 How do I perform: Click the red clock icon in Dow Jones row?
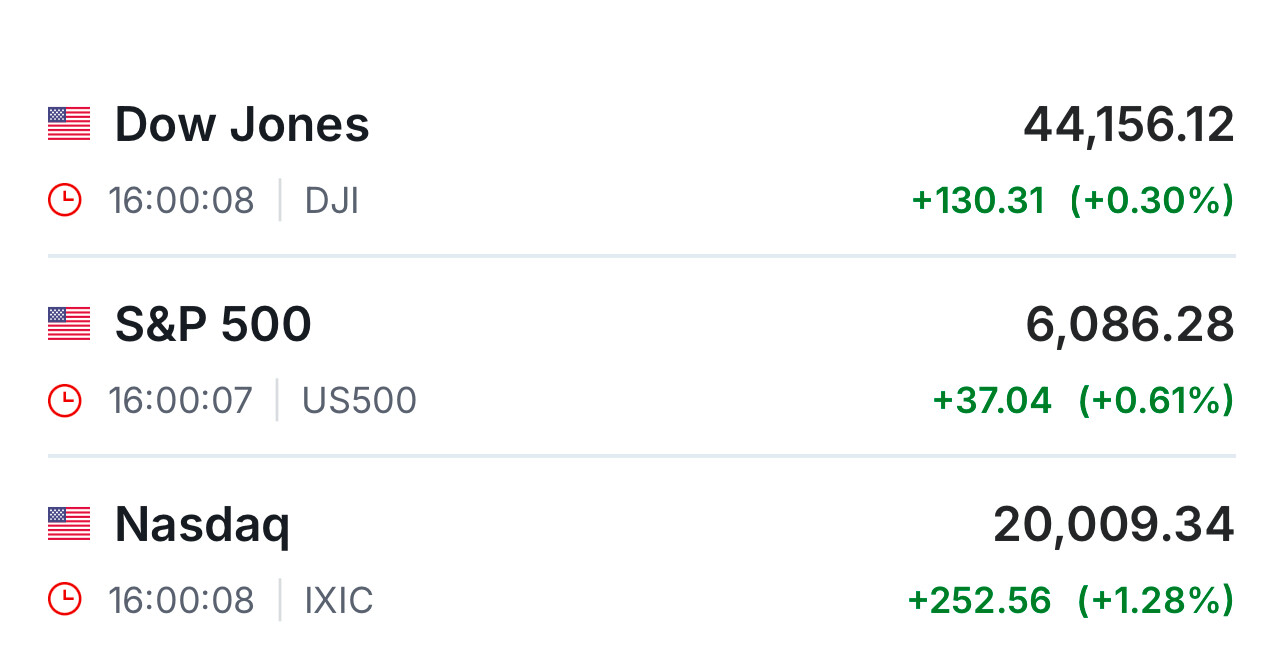(64, 201)
